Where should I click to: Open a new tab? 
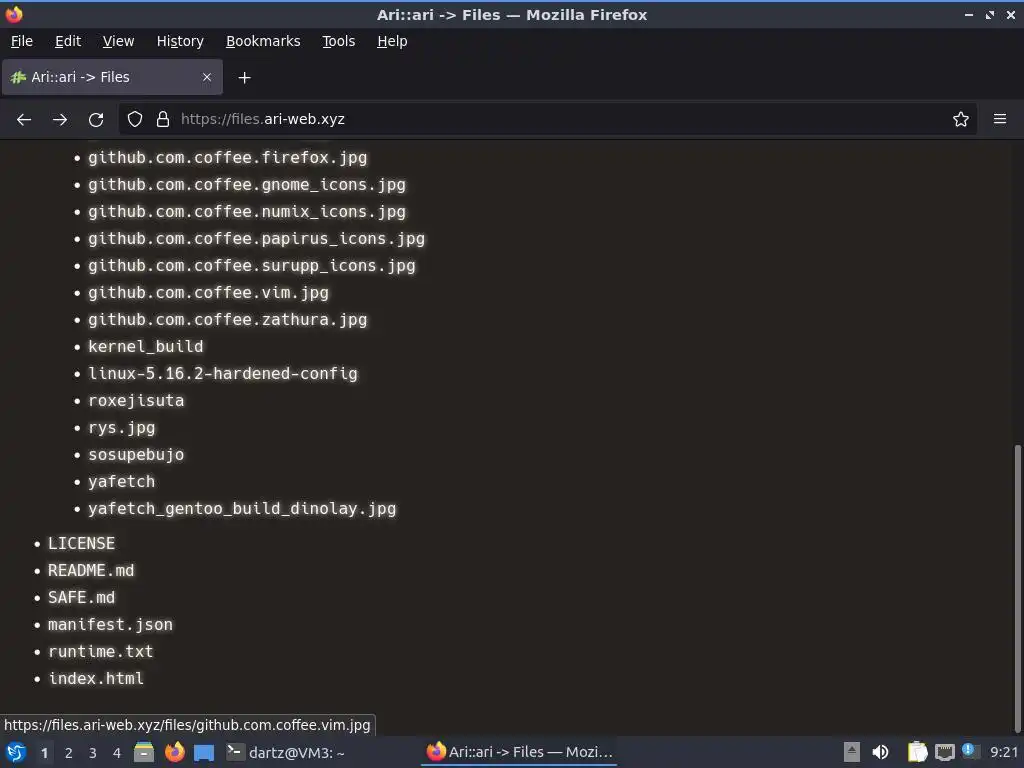tap(244, 78)
